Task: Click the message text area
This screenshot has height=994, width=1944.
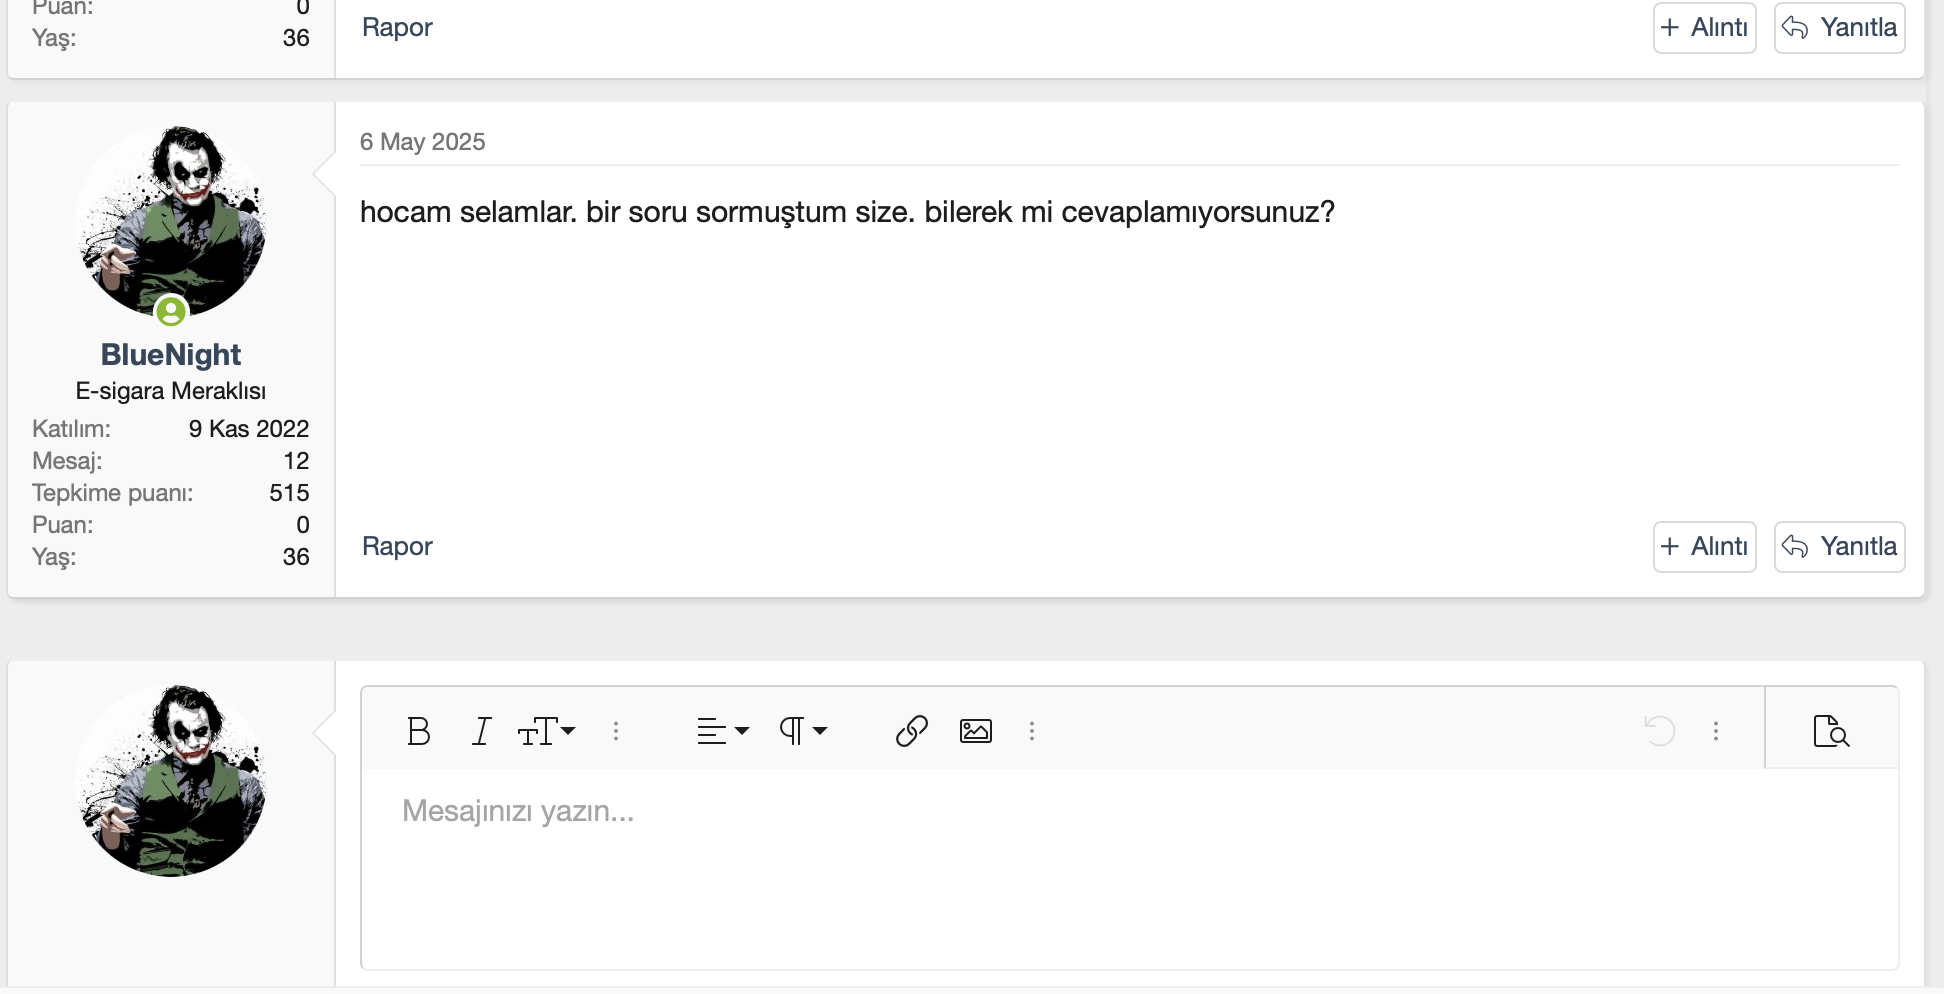Action: coord(1129,868)
